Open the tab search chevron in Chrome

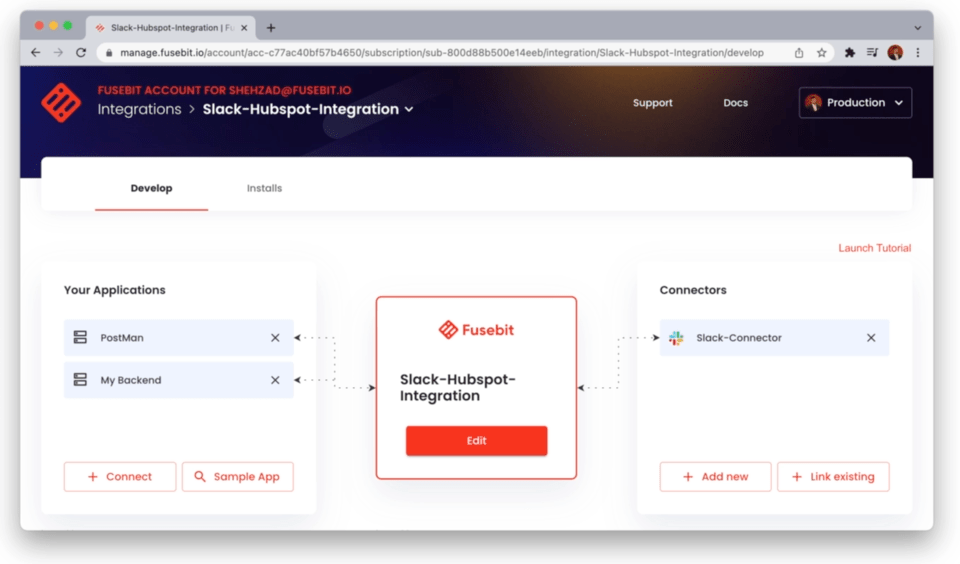(x=917, y=28)
